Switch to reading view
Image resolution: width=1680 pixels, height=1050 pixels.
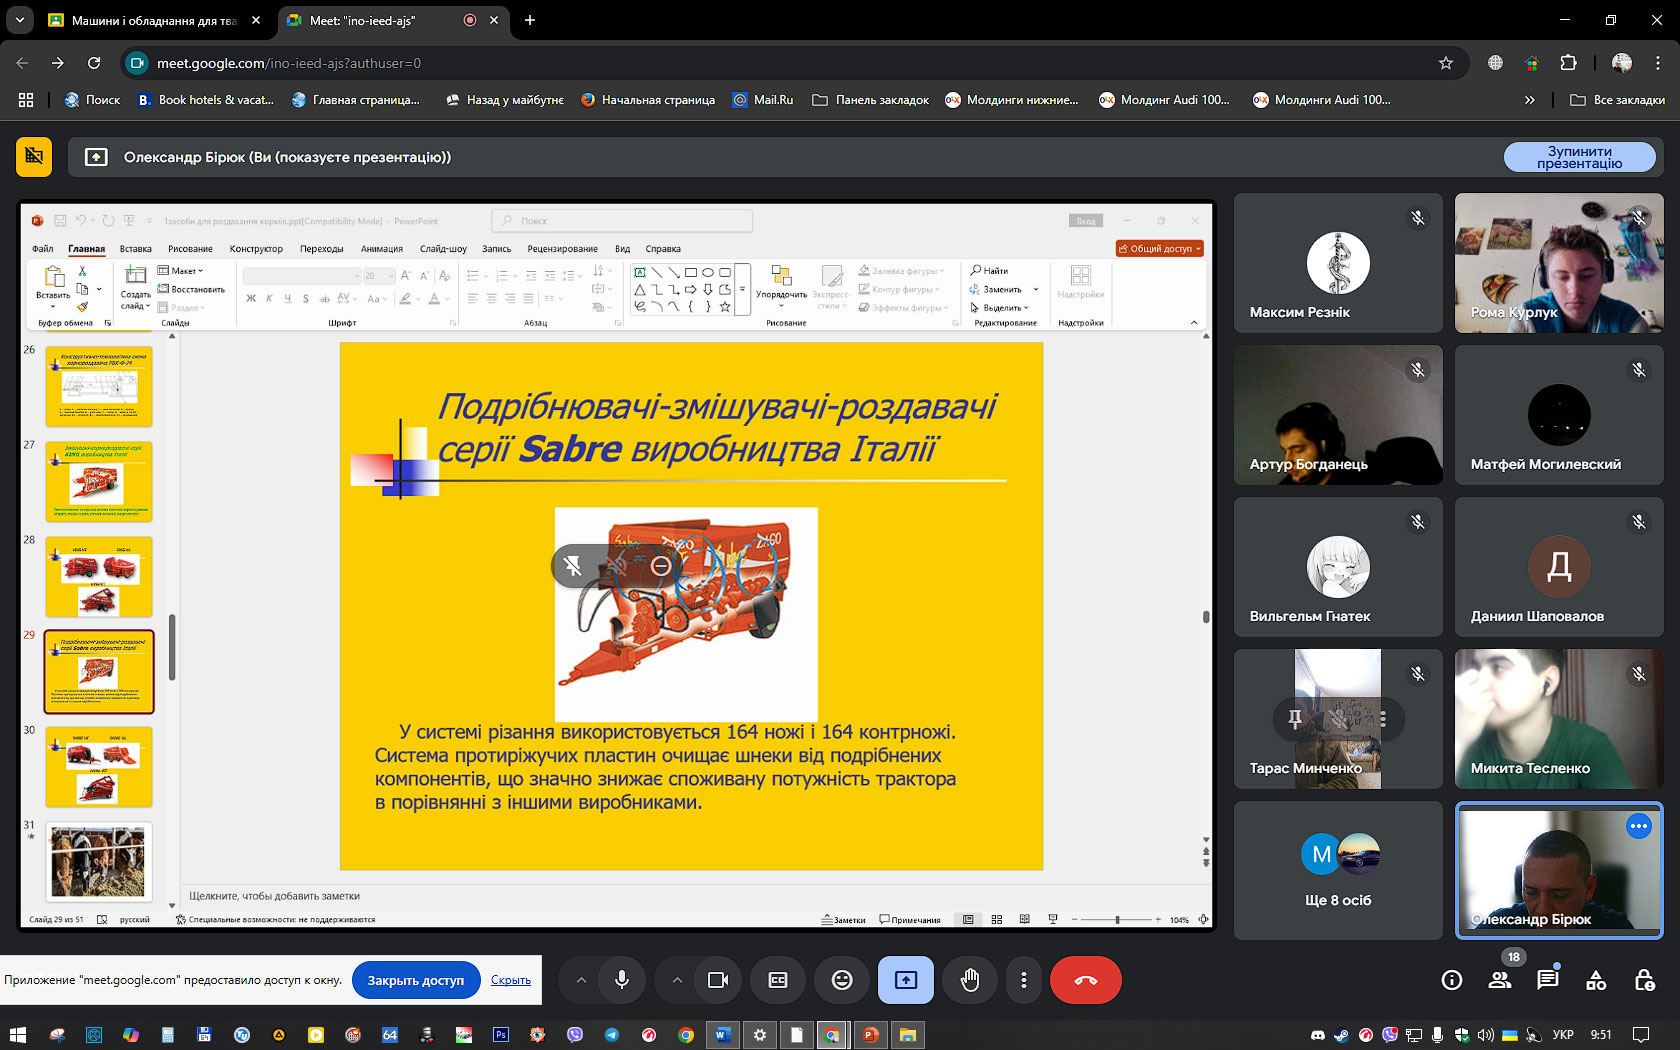pyautogui.click(x=1024, y=920)
